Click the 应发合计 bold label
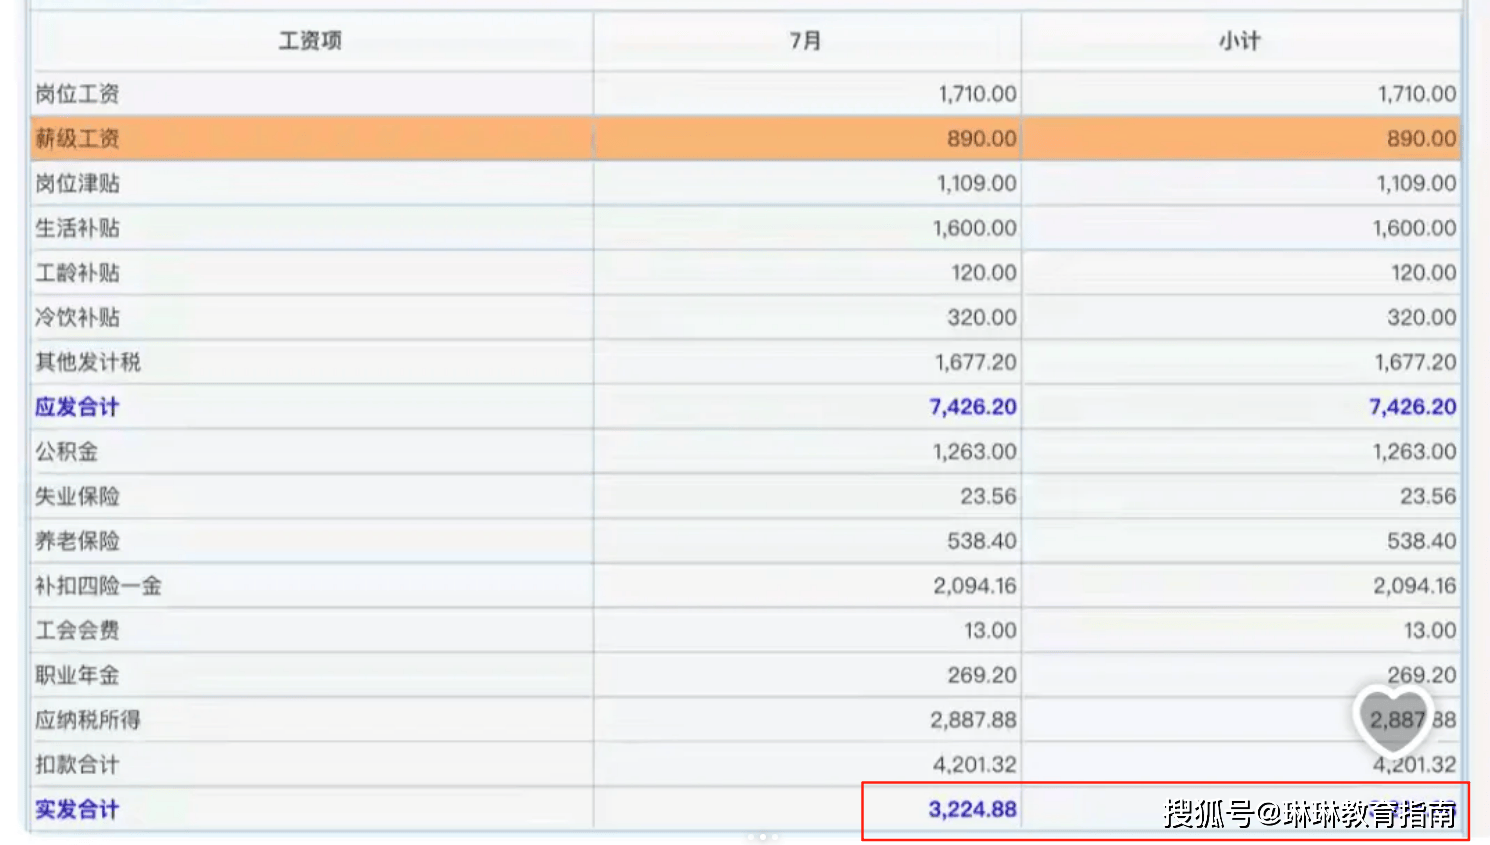1490x845 pixels. point(77,407)
